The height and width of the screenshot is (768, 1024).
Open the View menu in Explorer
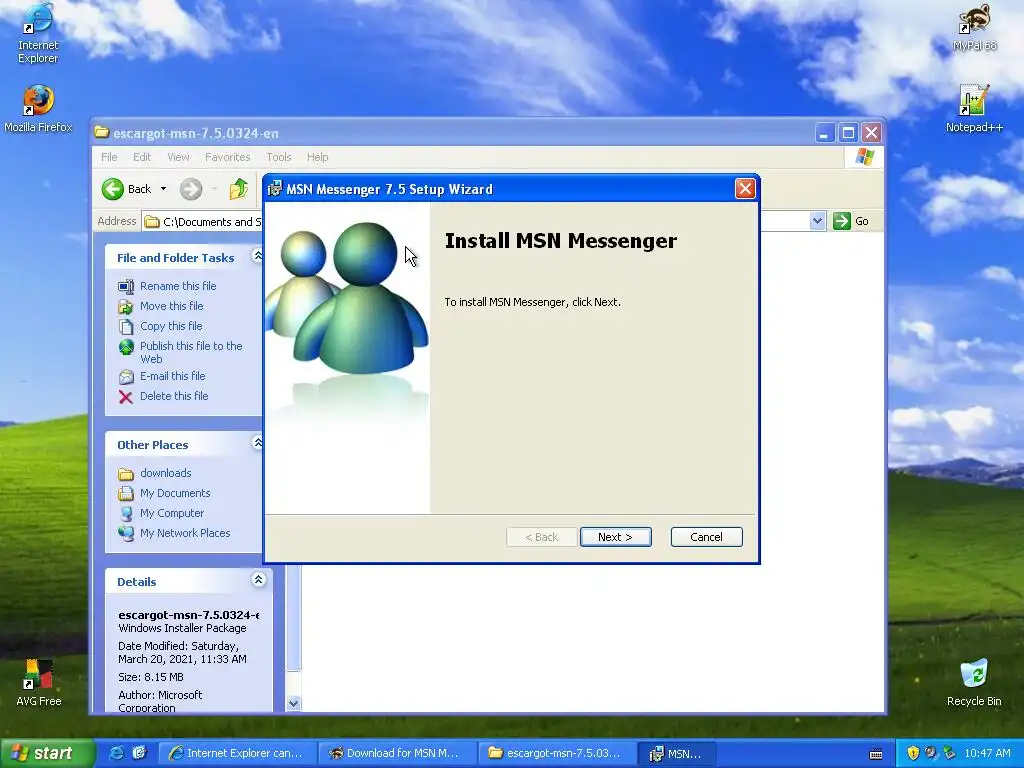click(178, 157)
